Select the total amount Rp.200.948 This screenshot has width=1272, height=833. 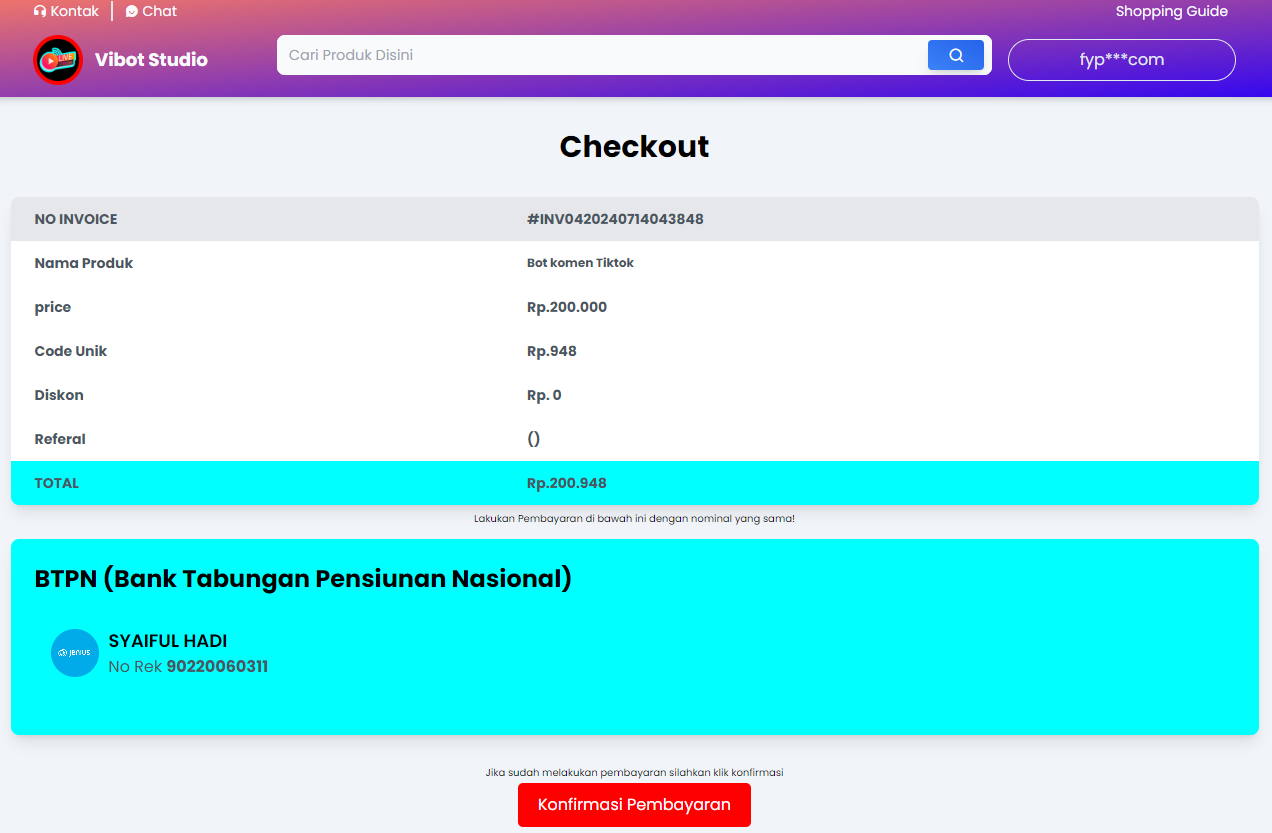coord(567,483)
